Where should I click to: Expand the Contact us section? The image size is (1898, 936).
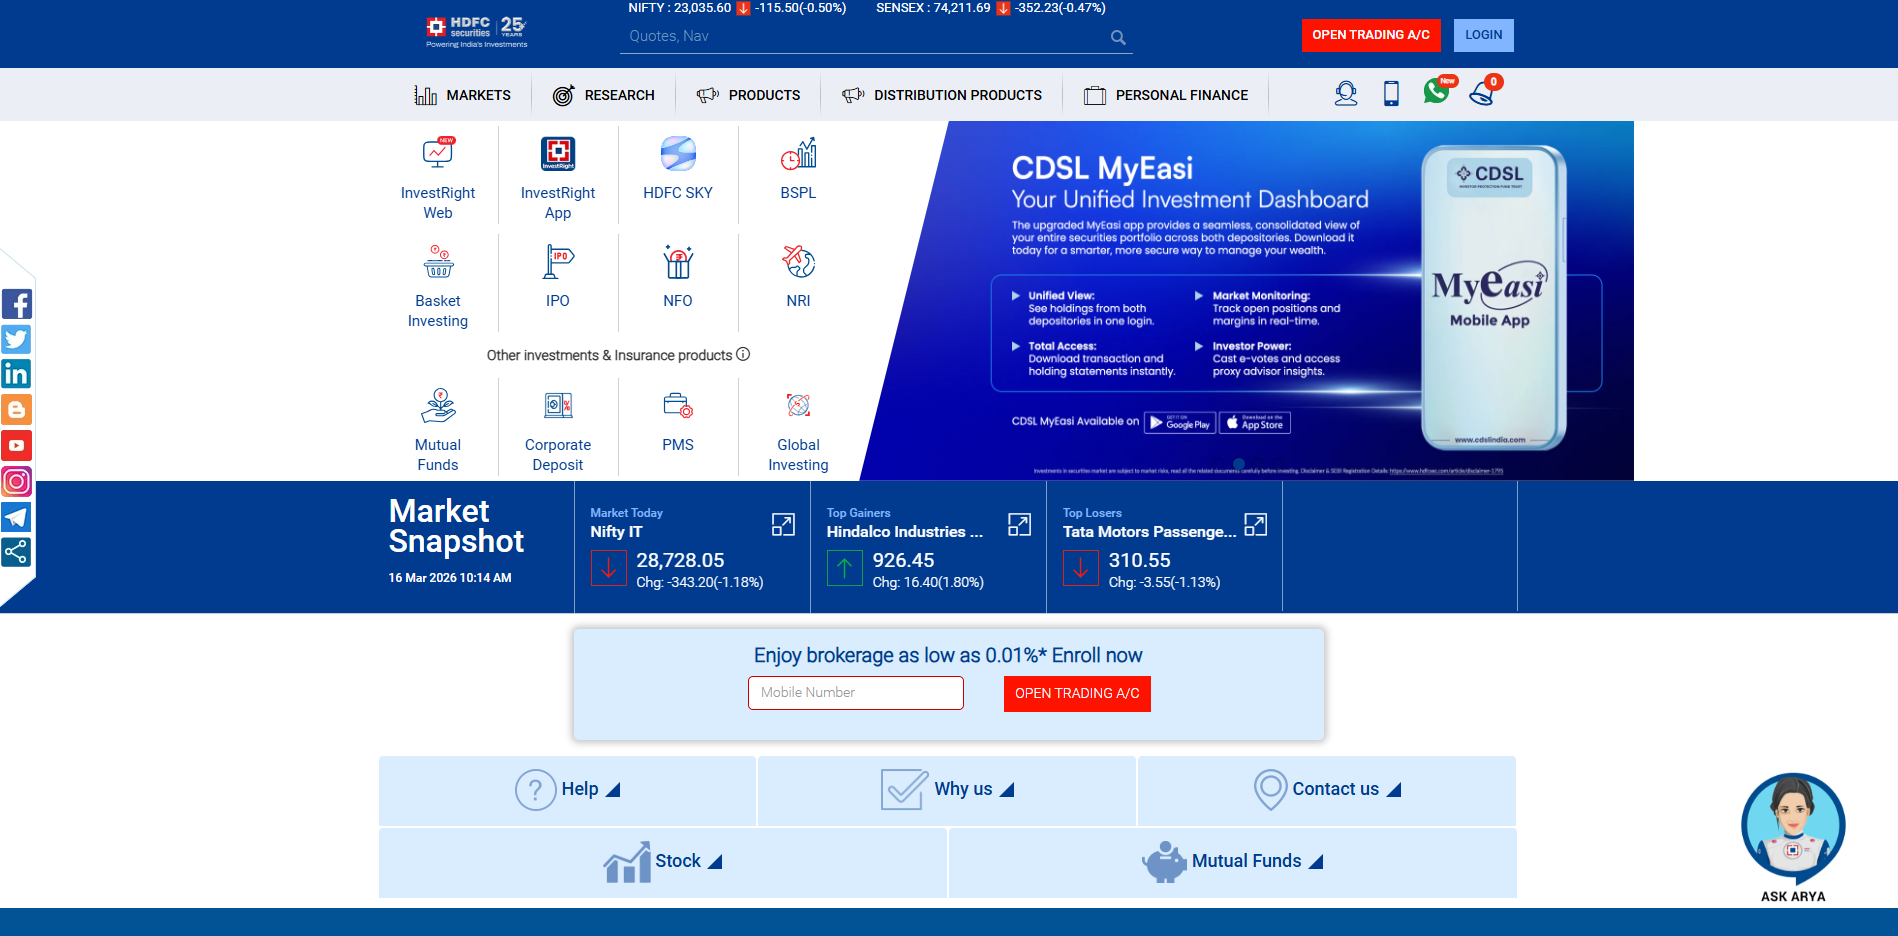1327,790
